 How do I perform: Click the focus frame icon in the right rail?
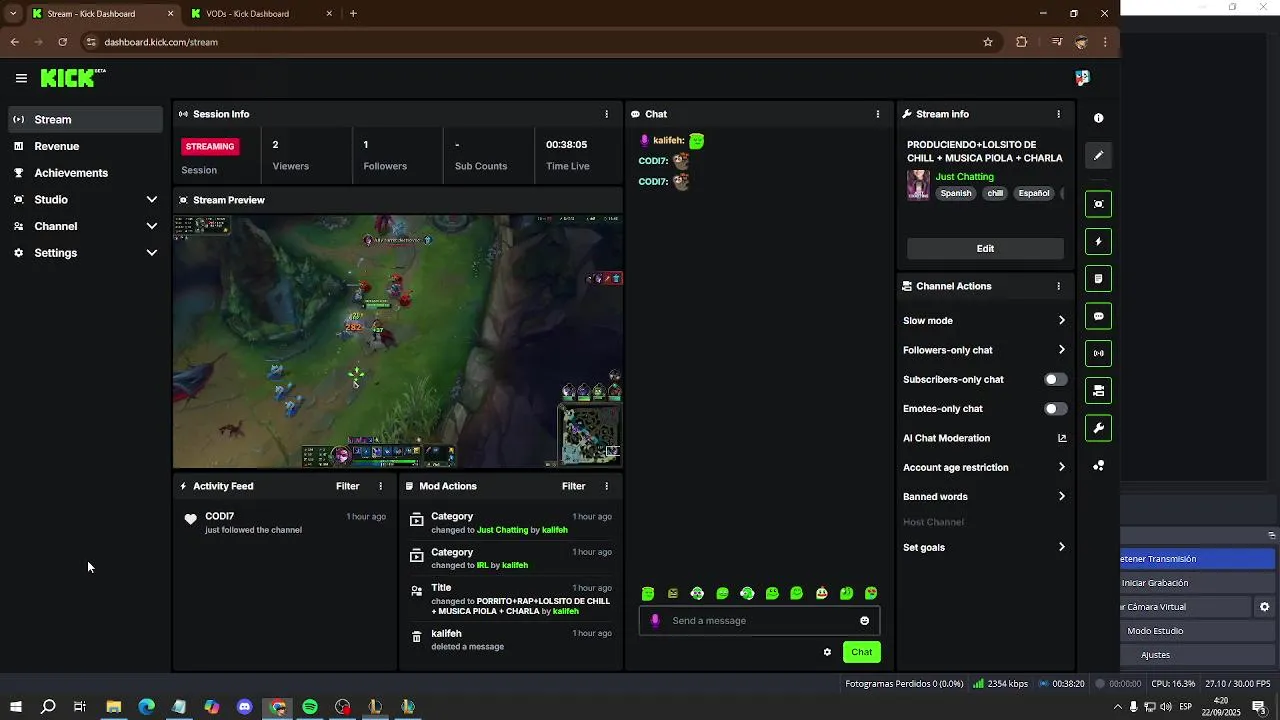[1098, 204]
